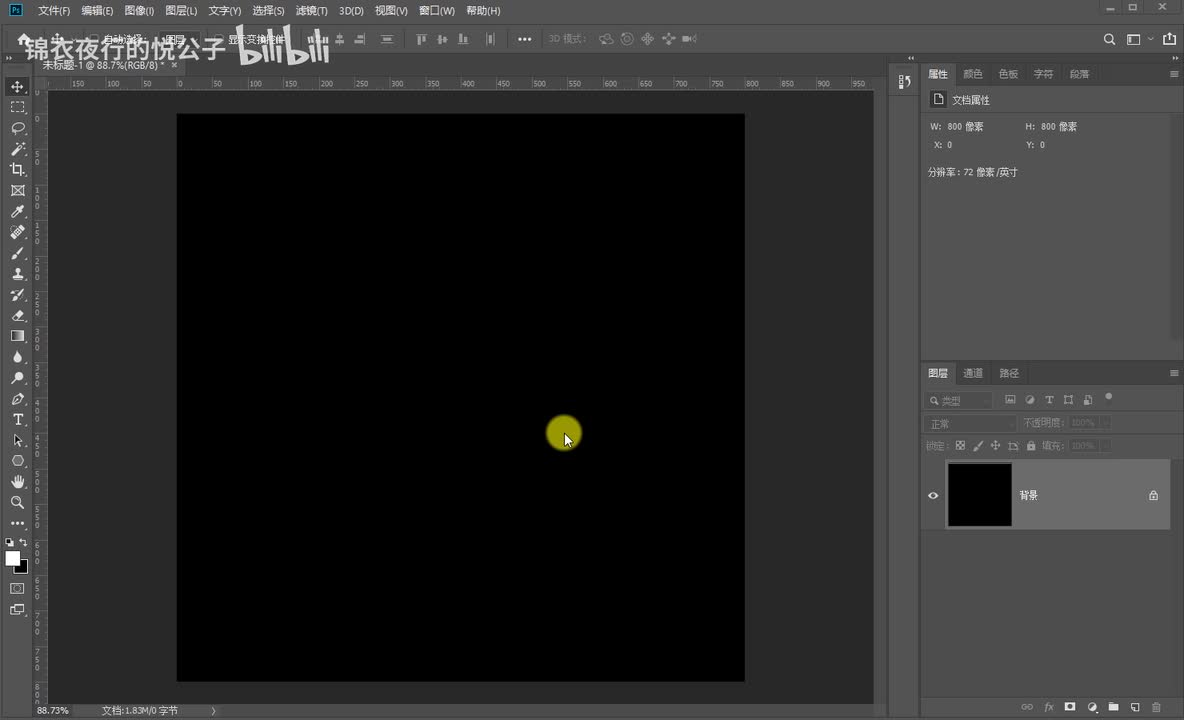Toggle lock position
The image size is (1184, 720).
[x=995, y=446]
